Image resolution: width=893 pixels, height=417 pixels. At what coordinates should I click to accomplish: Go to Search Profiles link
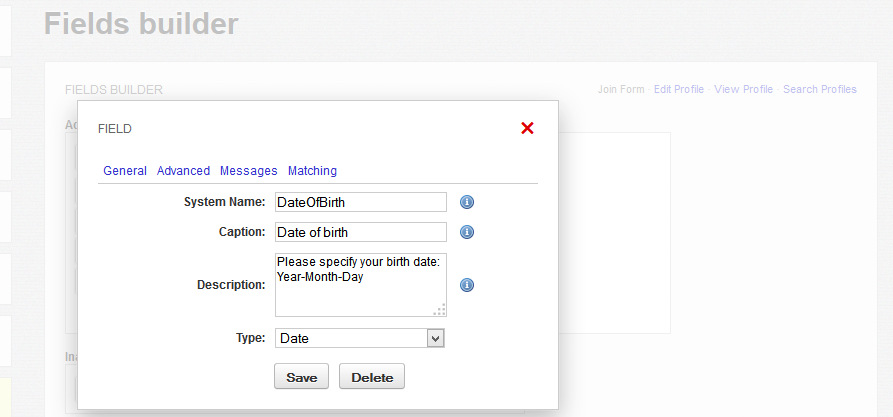[x=820, y=89]
